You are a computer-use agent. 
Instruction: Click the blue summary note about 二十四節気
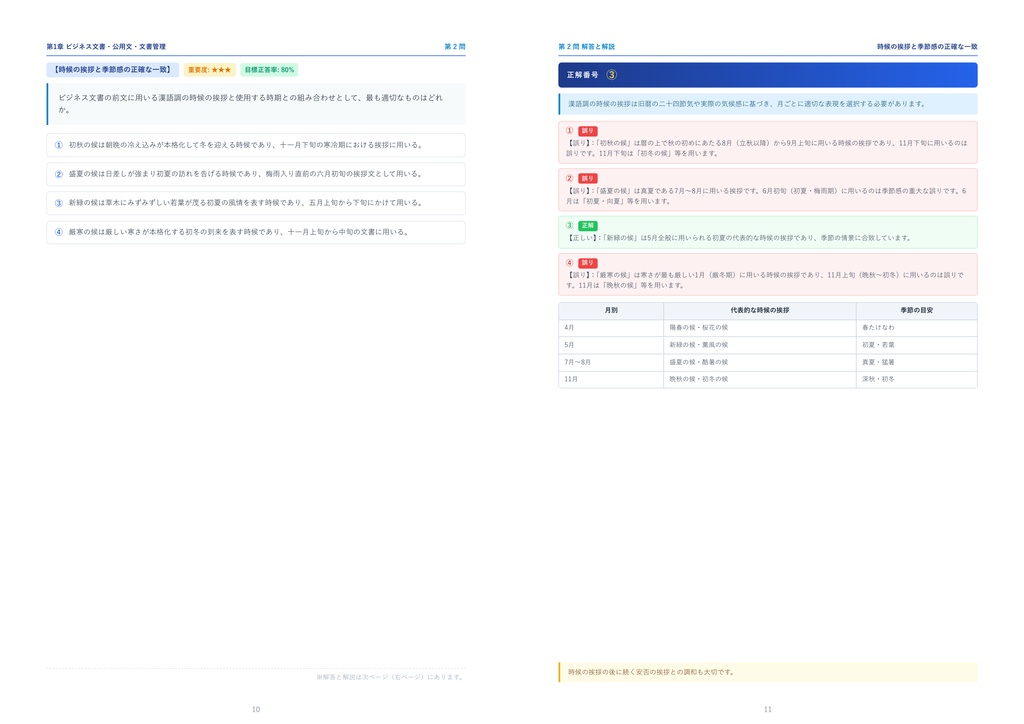coord(768,104)
